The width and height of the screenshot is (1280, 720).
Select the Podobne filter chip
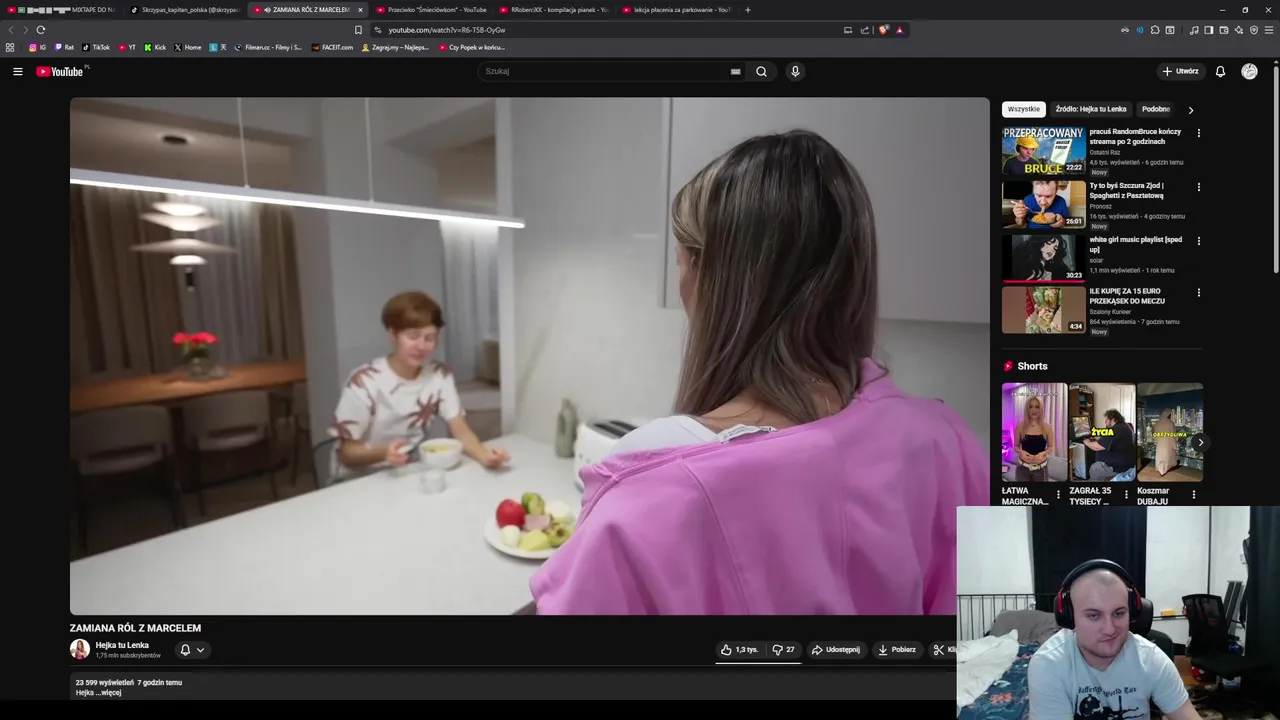pos(1156,109)
